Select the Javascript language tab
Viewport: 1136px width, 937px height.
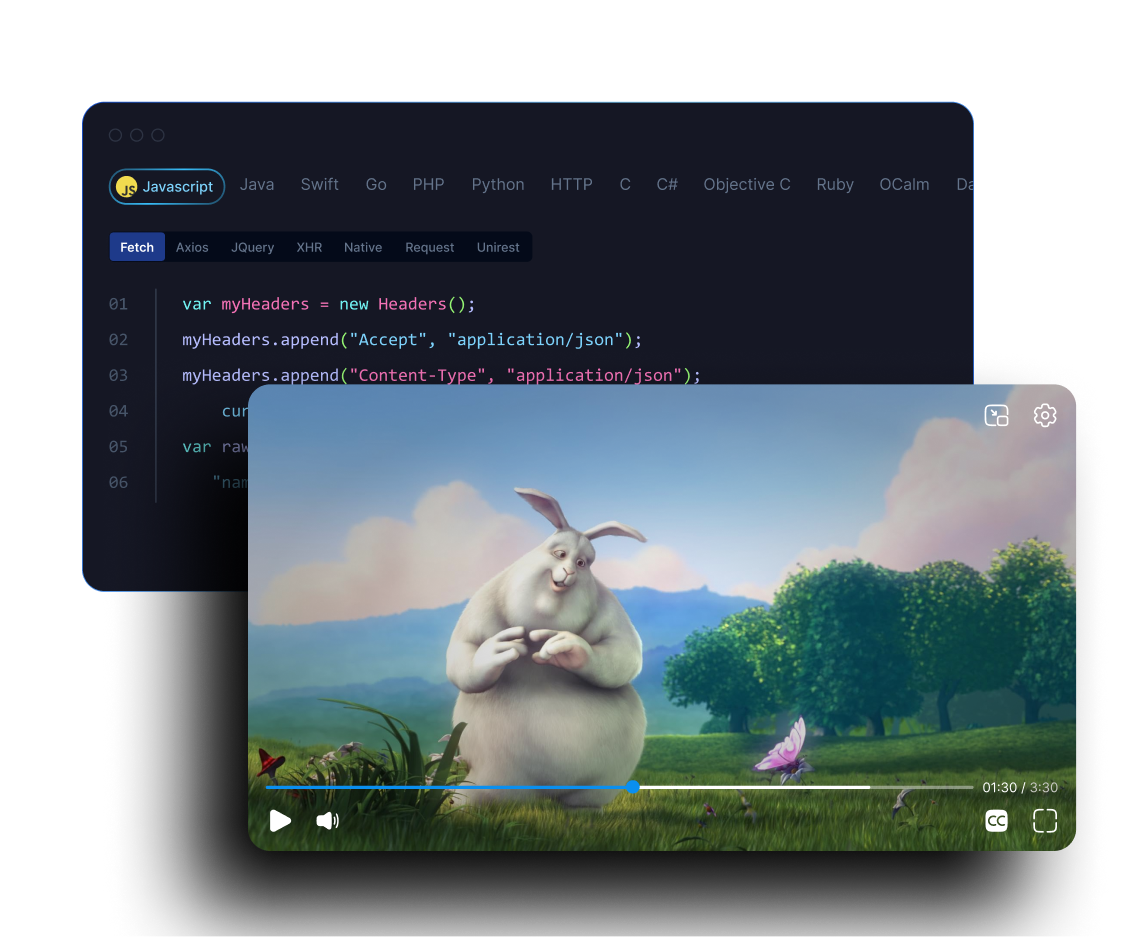tap(167, 186)
